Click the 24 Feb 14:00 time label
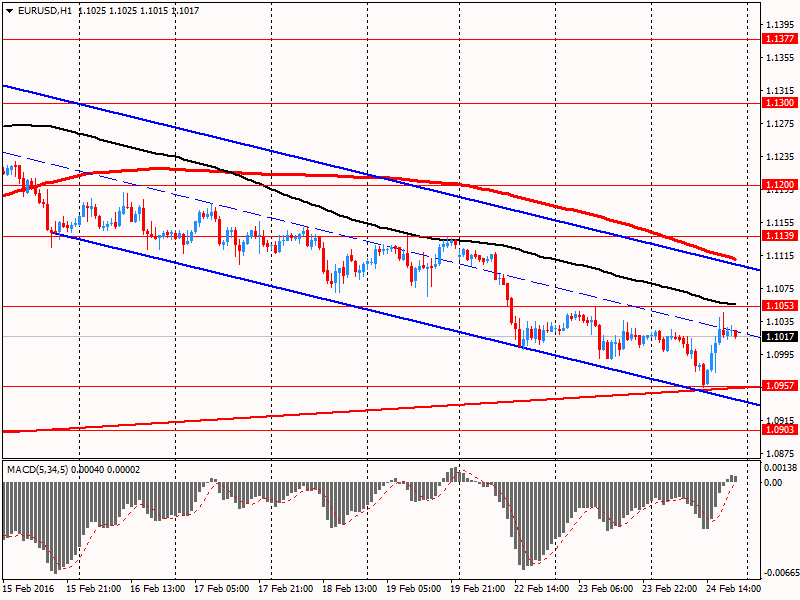Image resolution: width=800 pixels, height=600 pixels. tap(734, 589)
